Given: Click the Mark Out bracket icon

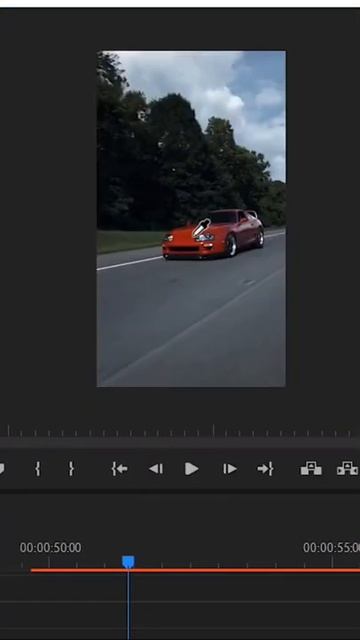Looking at the screenshot, I should pyautogui.click(x=71, y=469).
